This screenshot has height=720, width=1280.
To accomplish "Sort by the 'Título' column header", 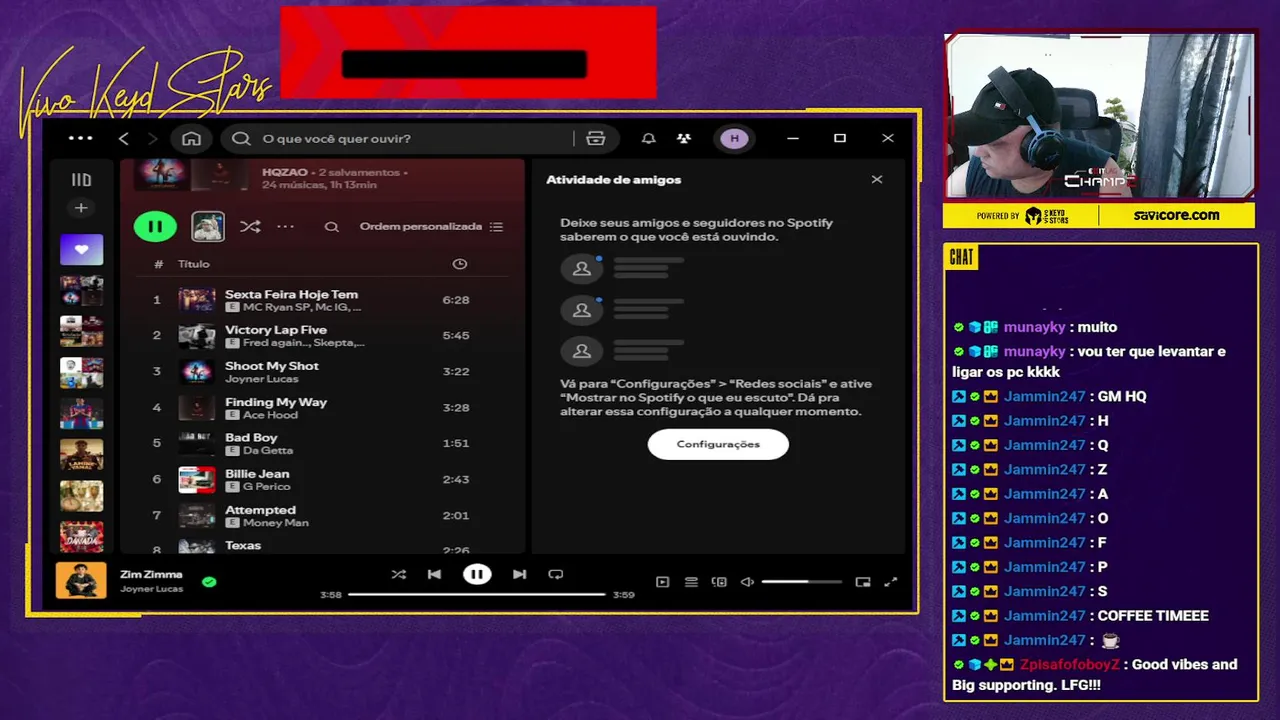I will [194, 264].
